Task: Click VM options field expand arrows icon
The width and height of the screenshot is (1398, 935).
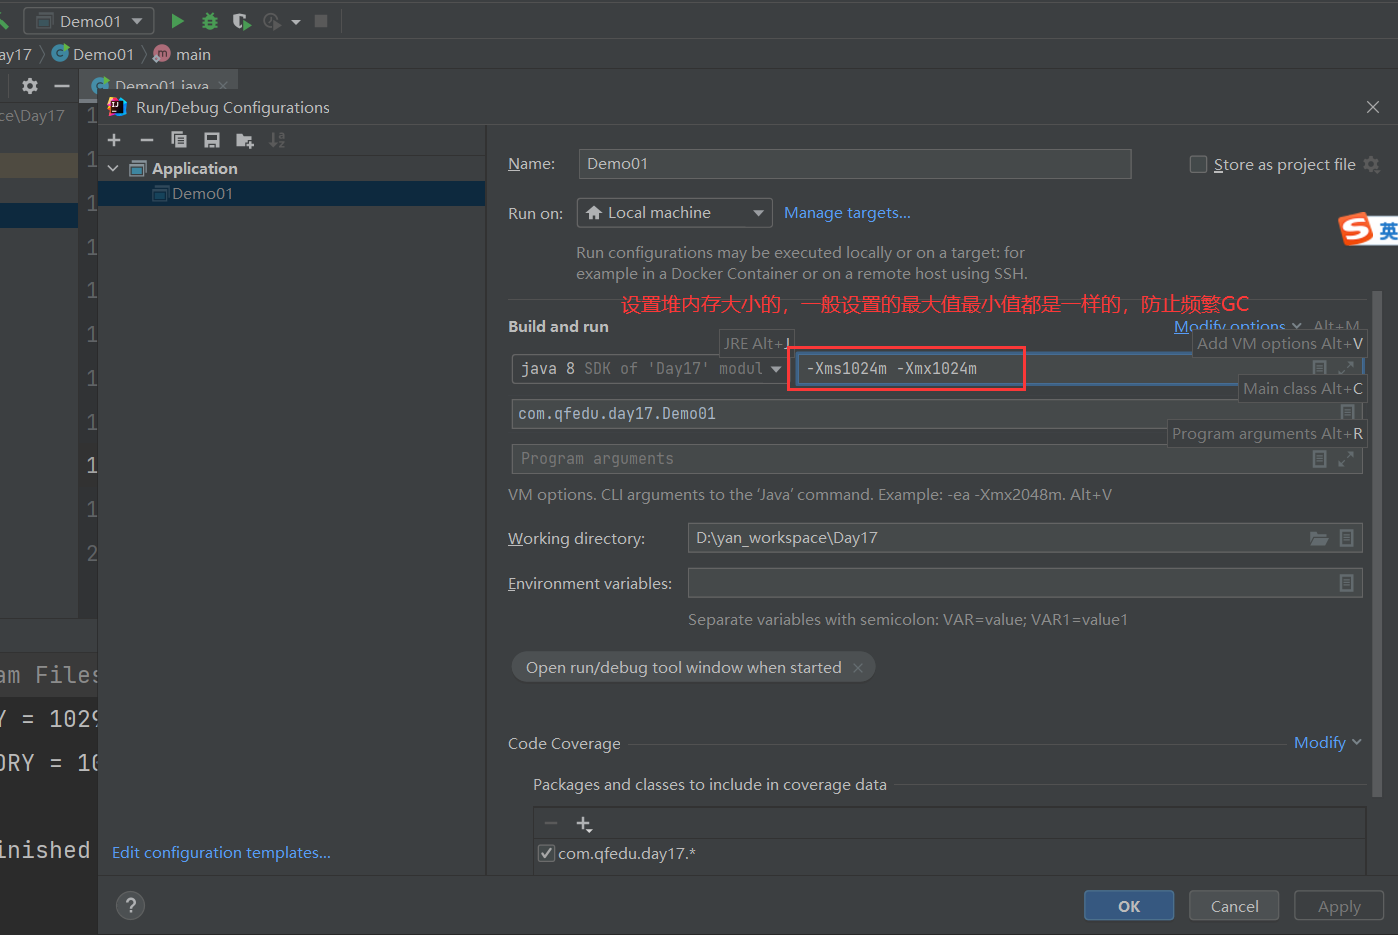Action: pos(1346,368)
